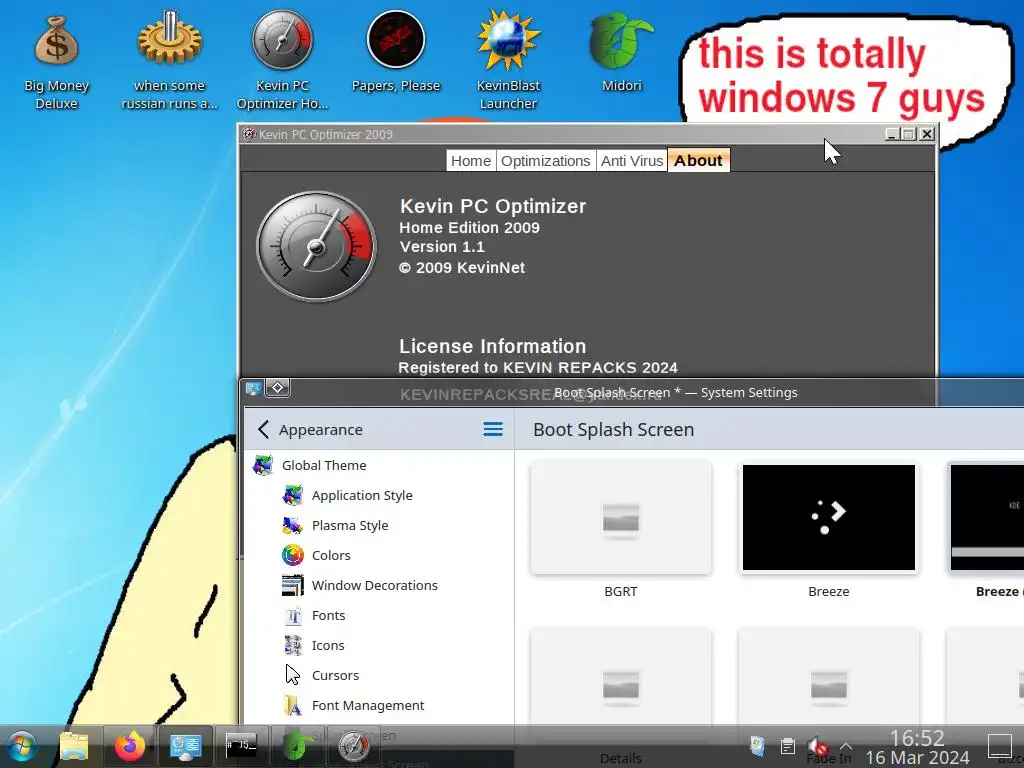Screen dimensions: 1024x768
Task: Minimize the Kevin PC Optimizer 2009 window
Action: (x=892, y=134)
